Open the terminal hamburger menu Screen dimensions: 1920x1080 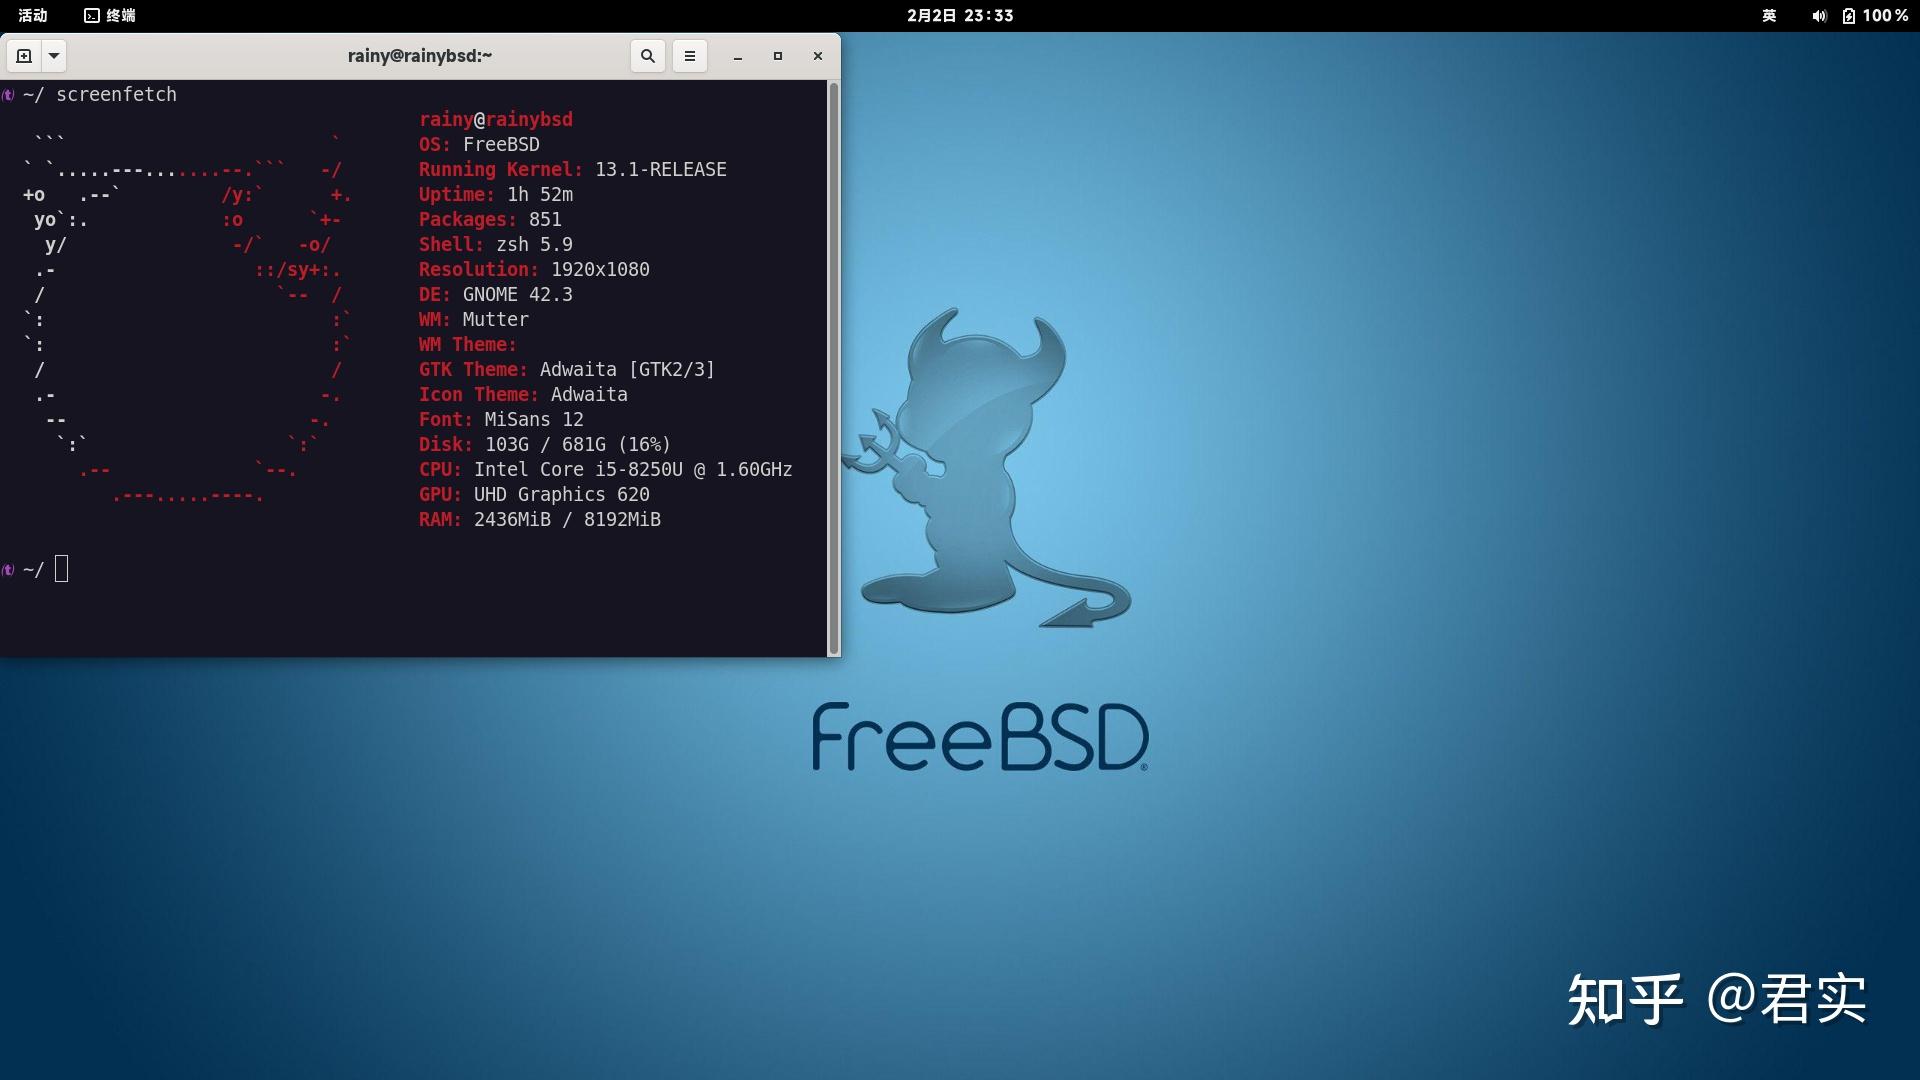(689, 56)
